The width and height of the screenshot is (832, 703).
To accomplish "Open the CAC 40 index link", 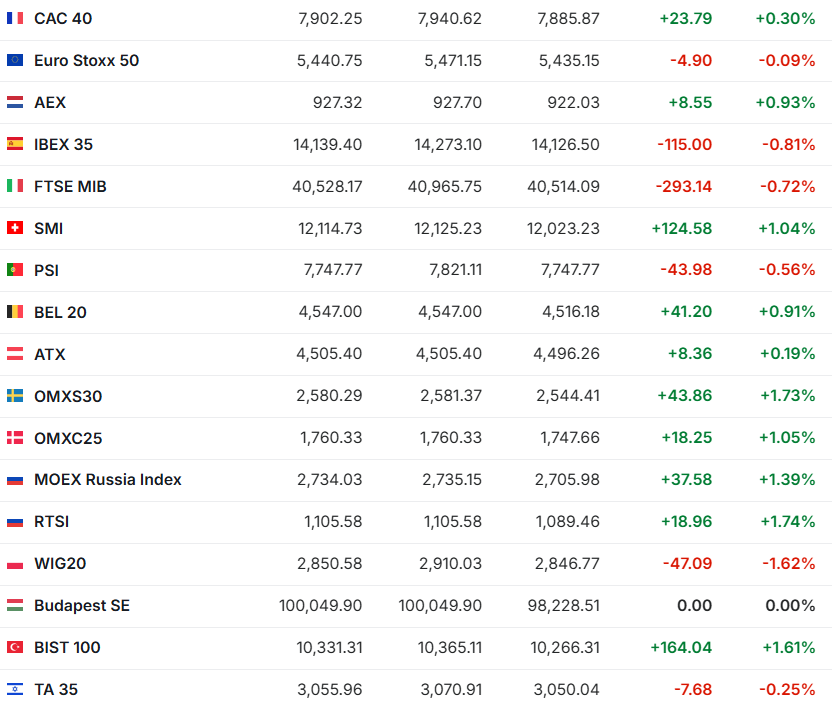I will (62, 18).
